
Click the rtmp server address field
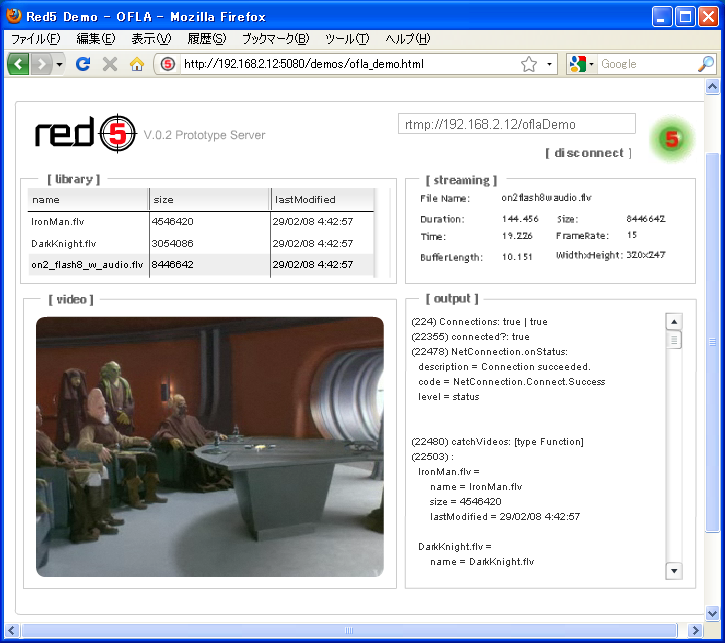coord(516,124)
